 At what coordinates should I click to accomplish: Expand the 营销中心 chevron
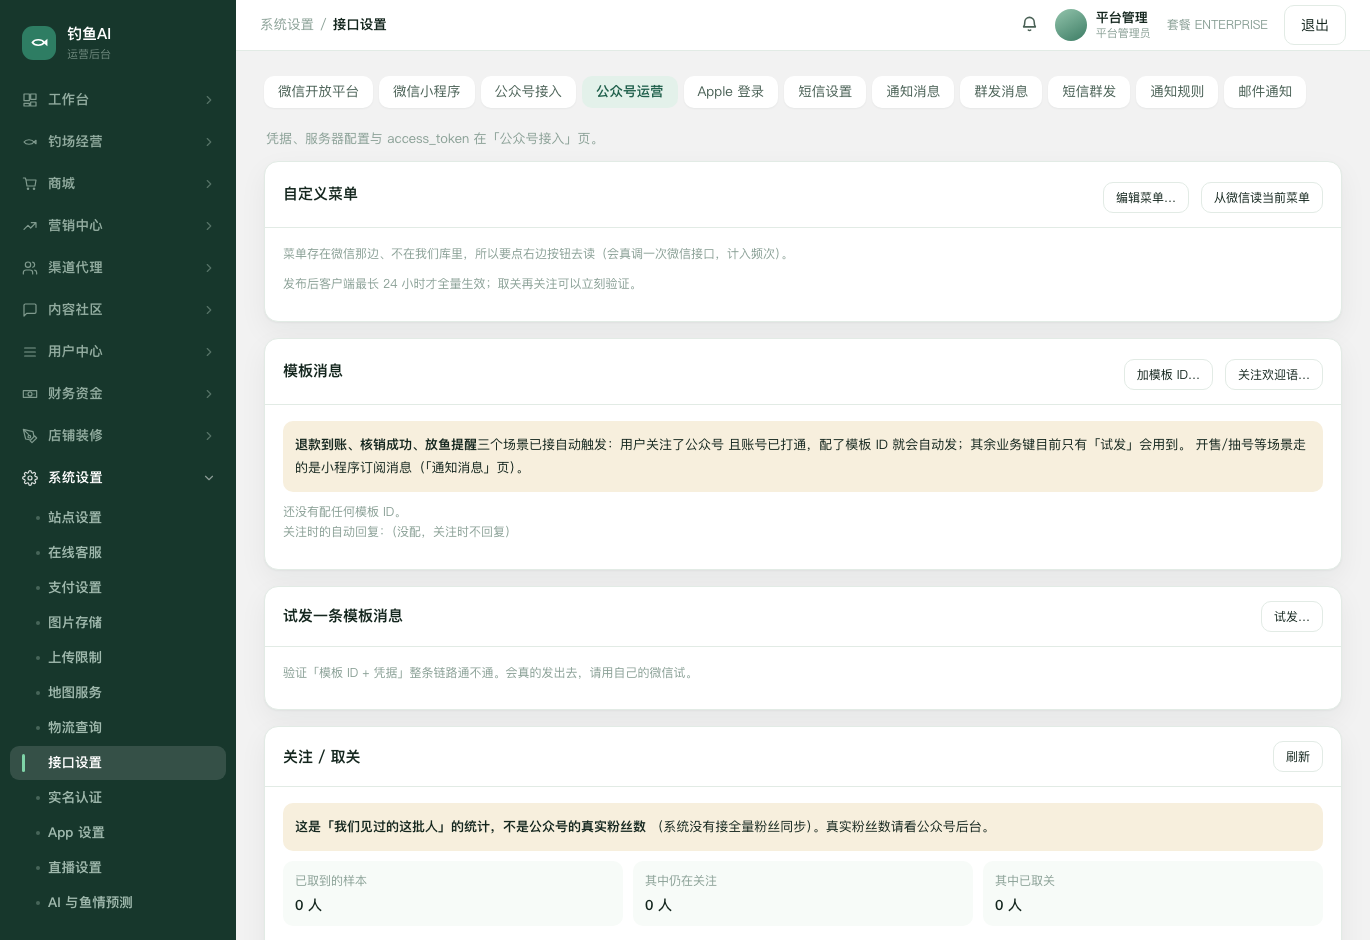[209, 226]
